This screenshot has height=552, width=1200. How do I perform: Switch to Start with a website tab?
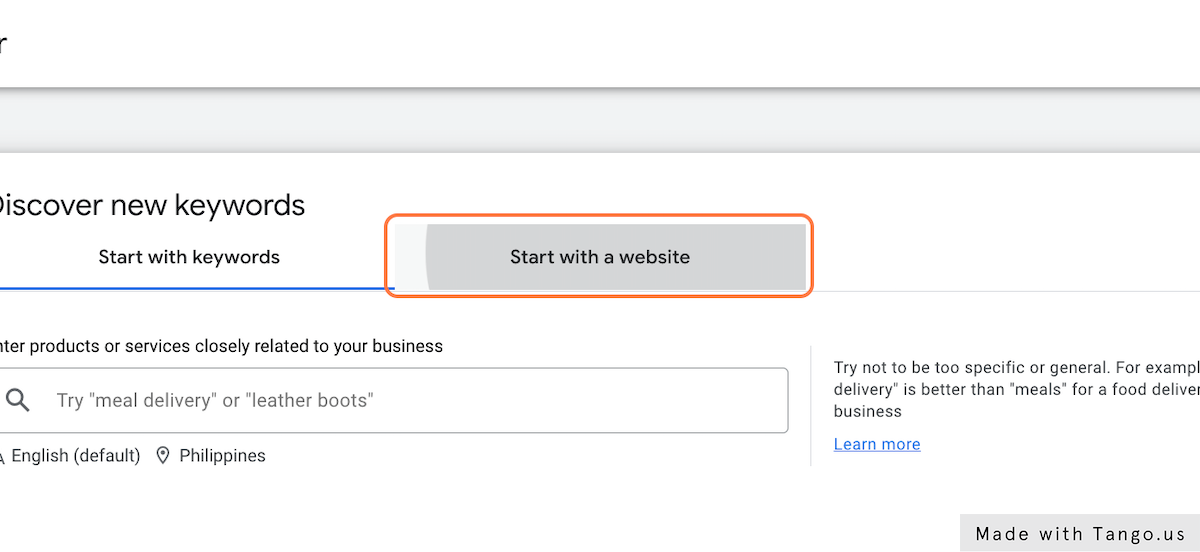pos(599,257)
